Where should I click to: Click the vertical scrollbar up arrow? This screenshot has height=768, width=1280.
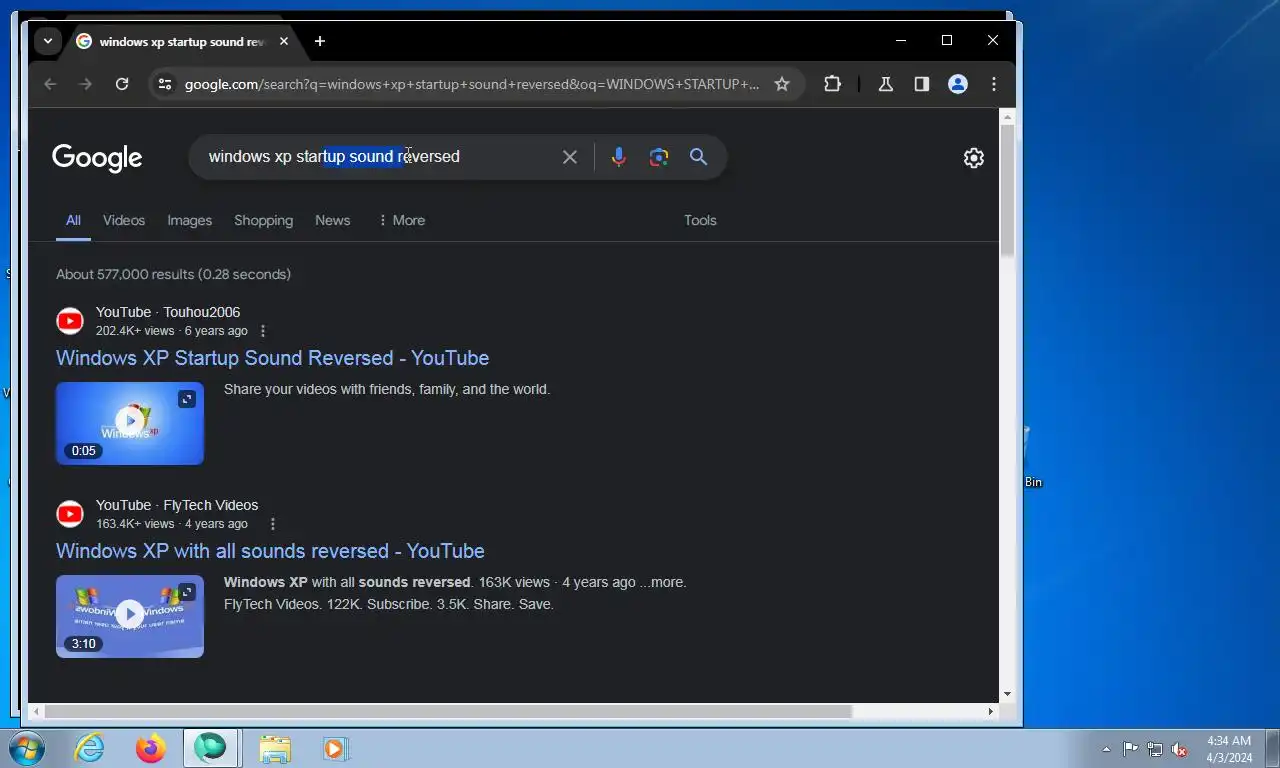point(1007,116)
